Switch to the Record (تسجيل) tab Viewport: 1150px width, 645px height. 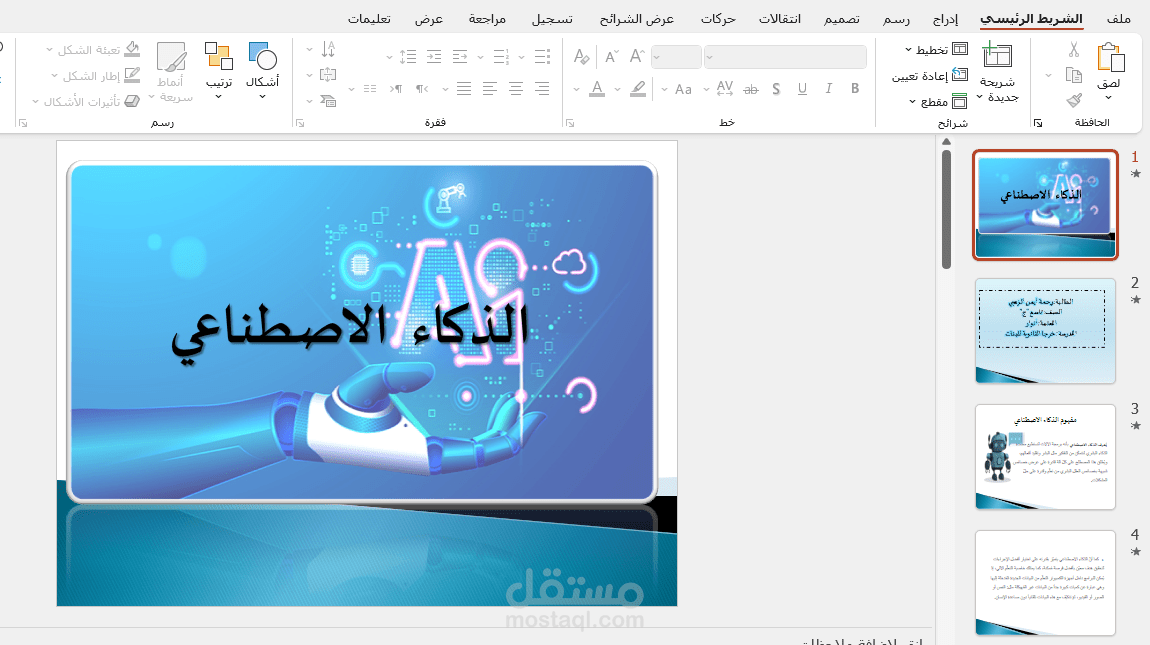[552, 18]
